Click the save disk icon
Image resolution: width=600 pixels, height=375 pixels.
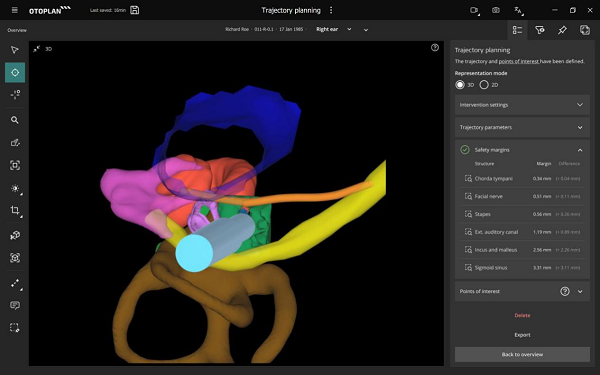point(135,10)
